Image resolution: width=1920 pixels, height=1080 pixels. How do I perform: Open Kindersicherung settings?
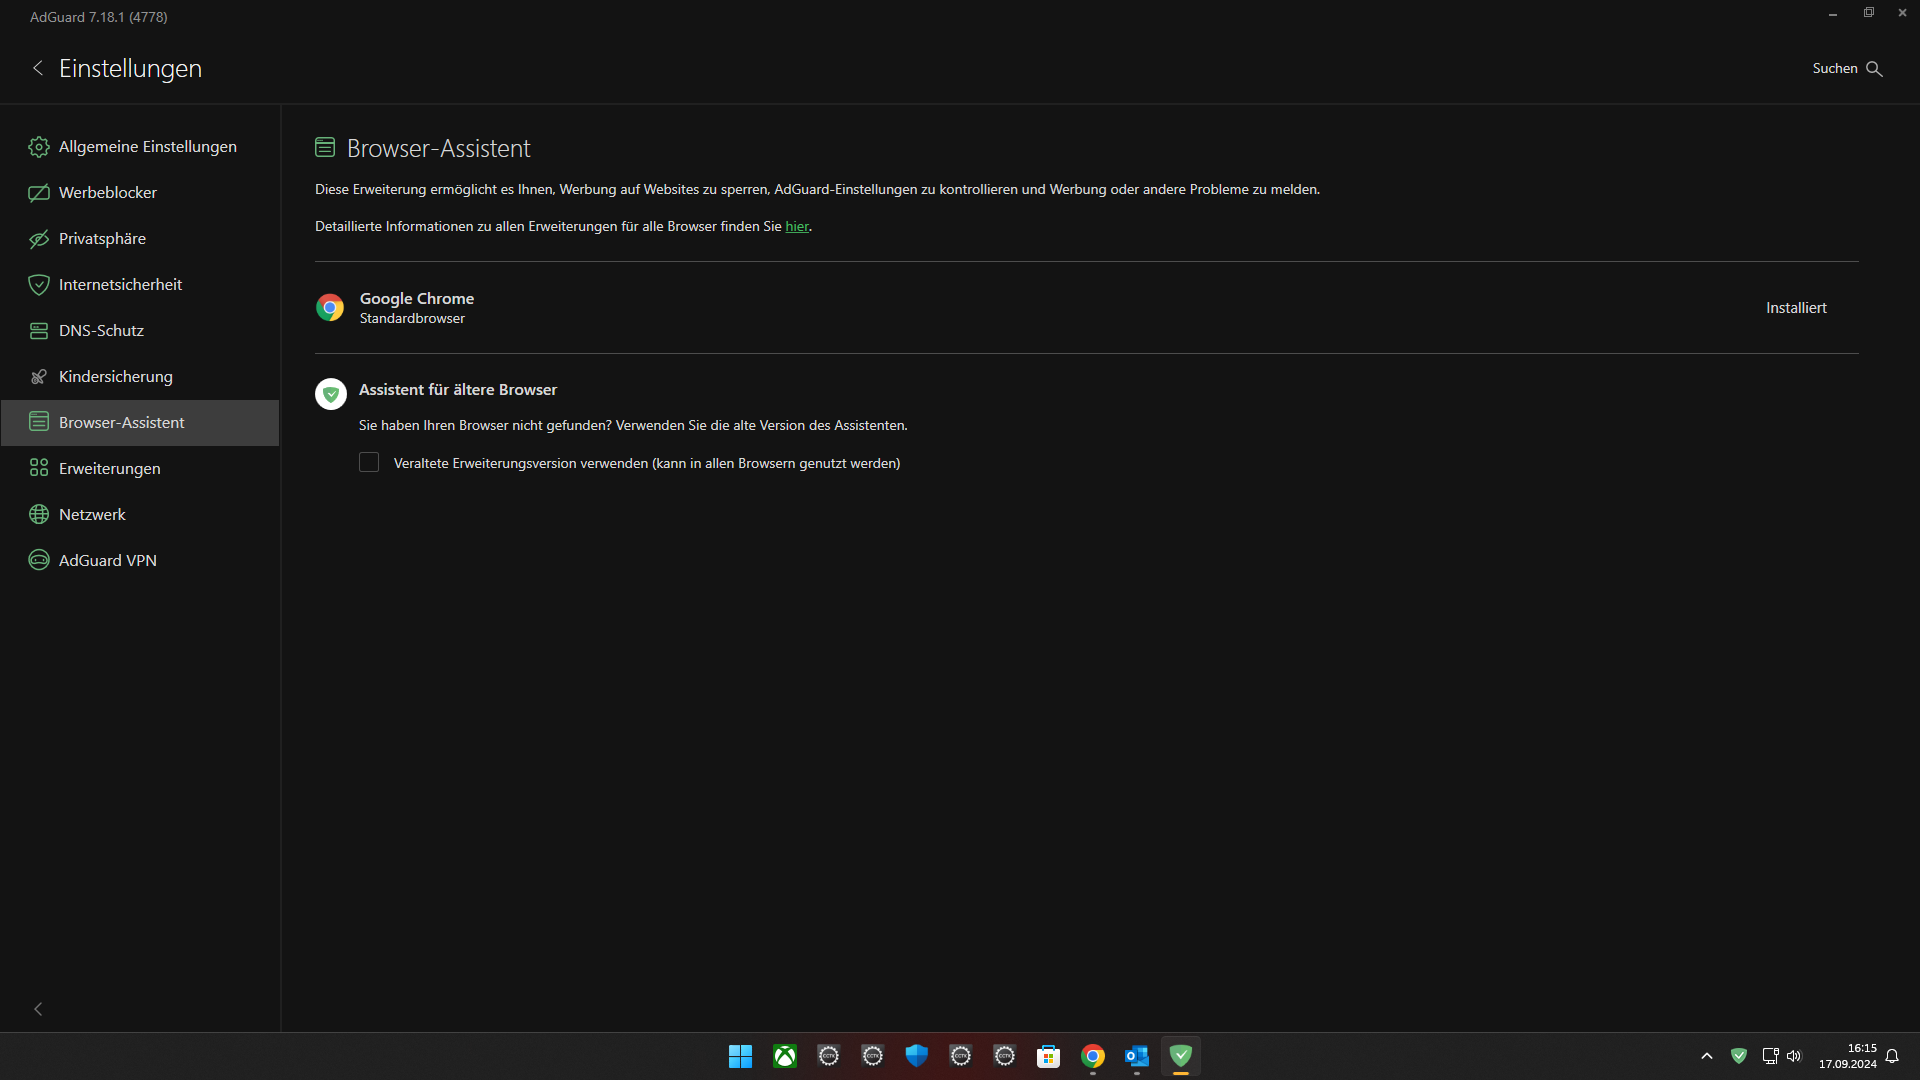click(115, 377)
